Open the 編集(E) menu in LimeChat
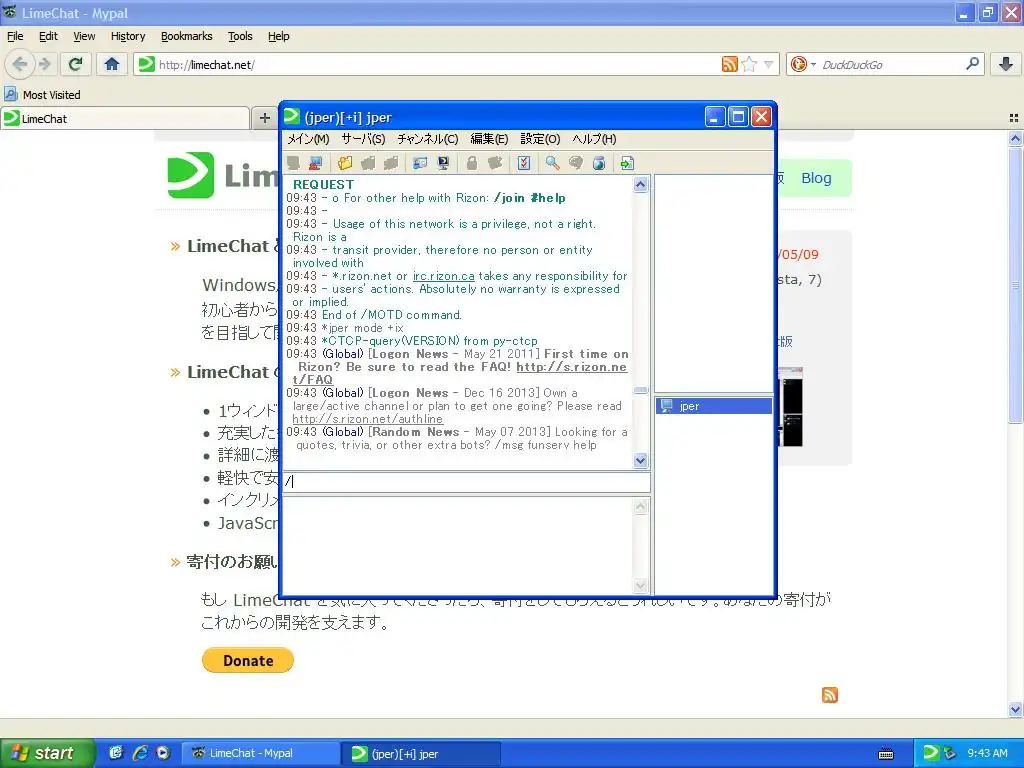Screen dimensions: 1024x768 click(x=489, y=139)
